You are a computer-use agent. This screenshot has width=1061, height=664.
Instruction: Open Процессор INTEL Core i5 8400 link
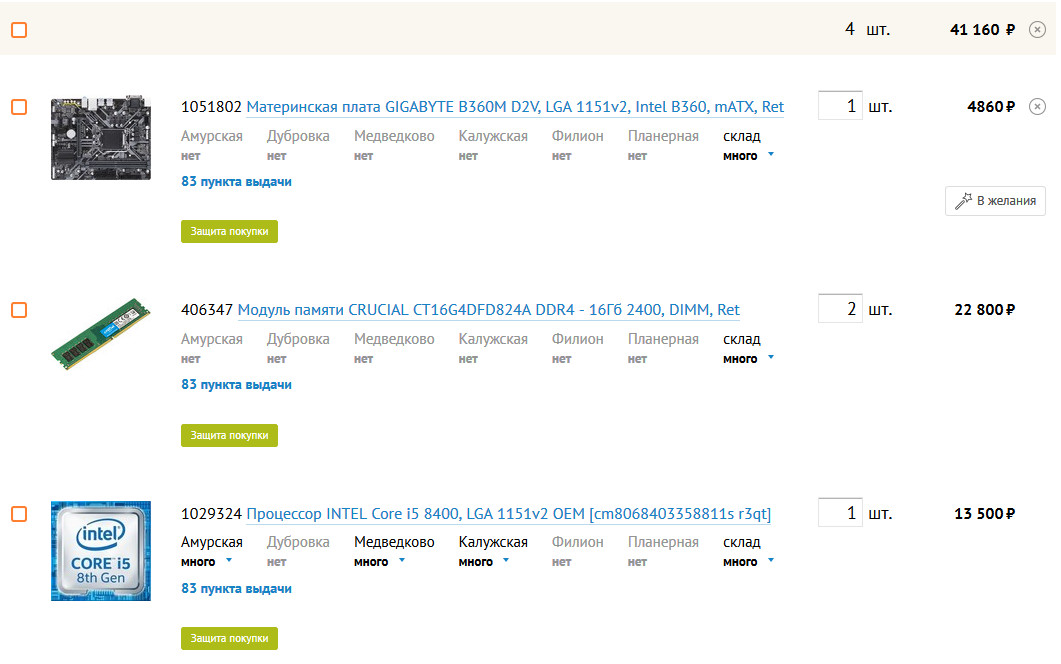point(509,514)
